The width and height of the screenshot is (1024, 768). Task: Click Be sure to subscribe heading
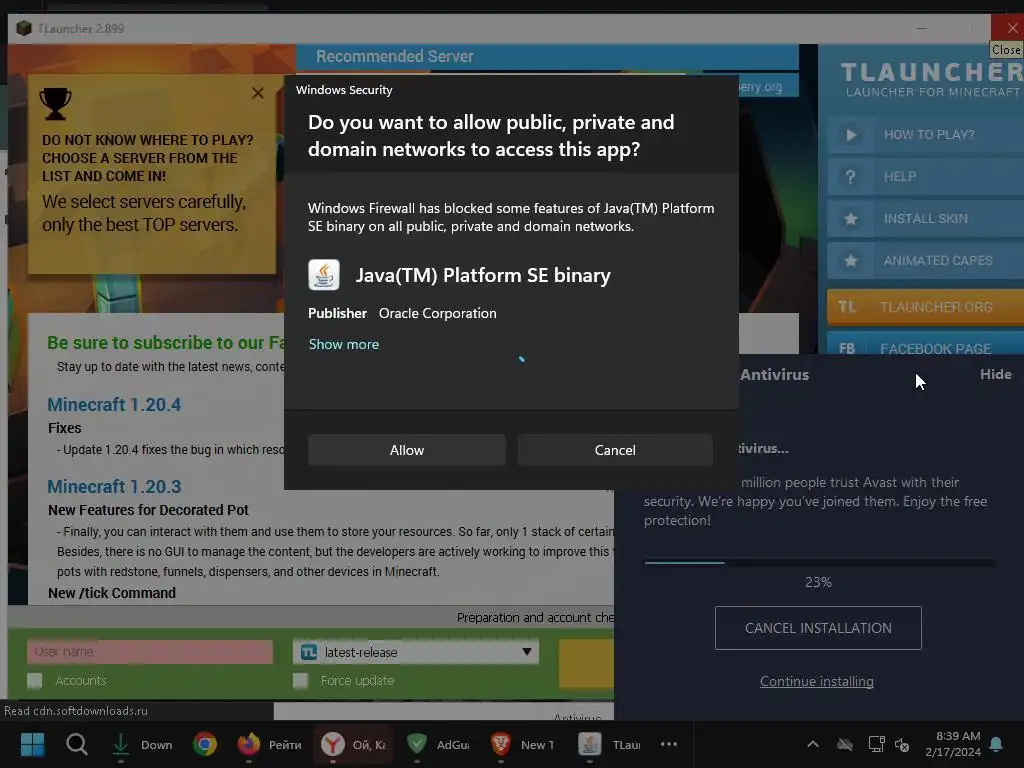click(x=165, y=343)
